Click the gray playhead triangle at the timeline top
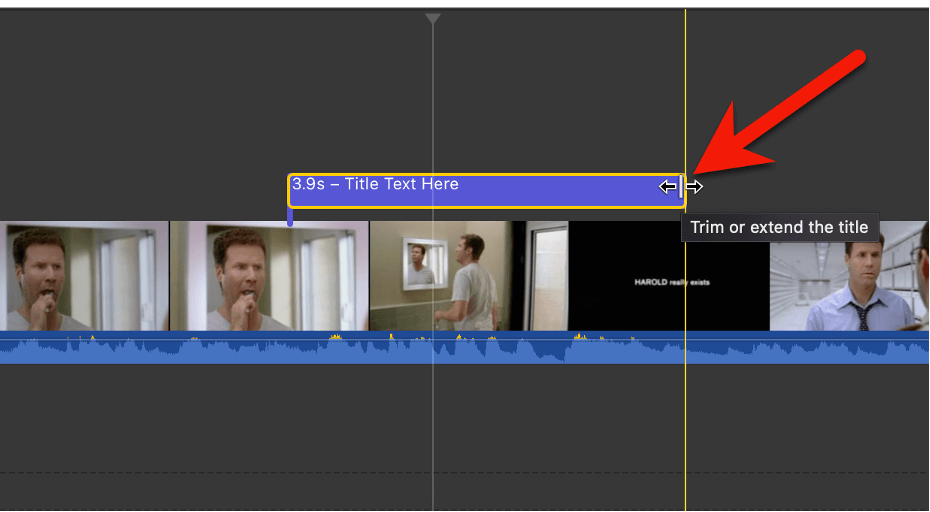Viewport: 930px width, 512px height. coord(433,19)
